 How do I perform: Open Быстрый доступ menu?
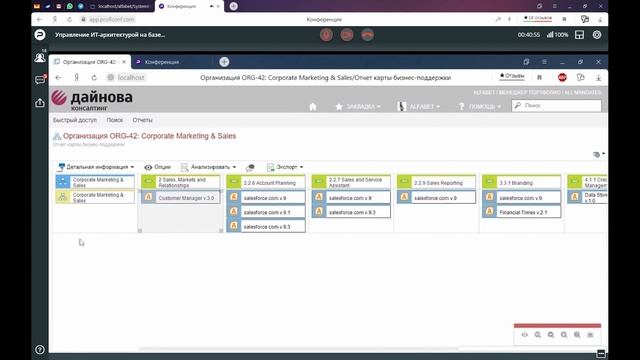tap(75, 120)
